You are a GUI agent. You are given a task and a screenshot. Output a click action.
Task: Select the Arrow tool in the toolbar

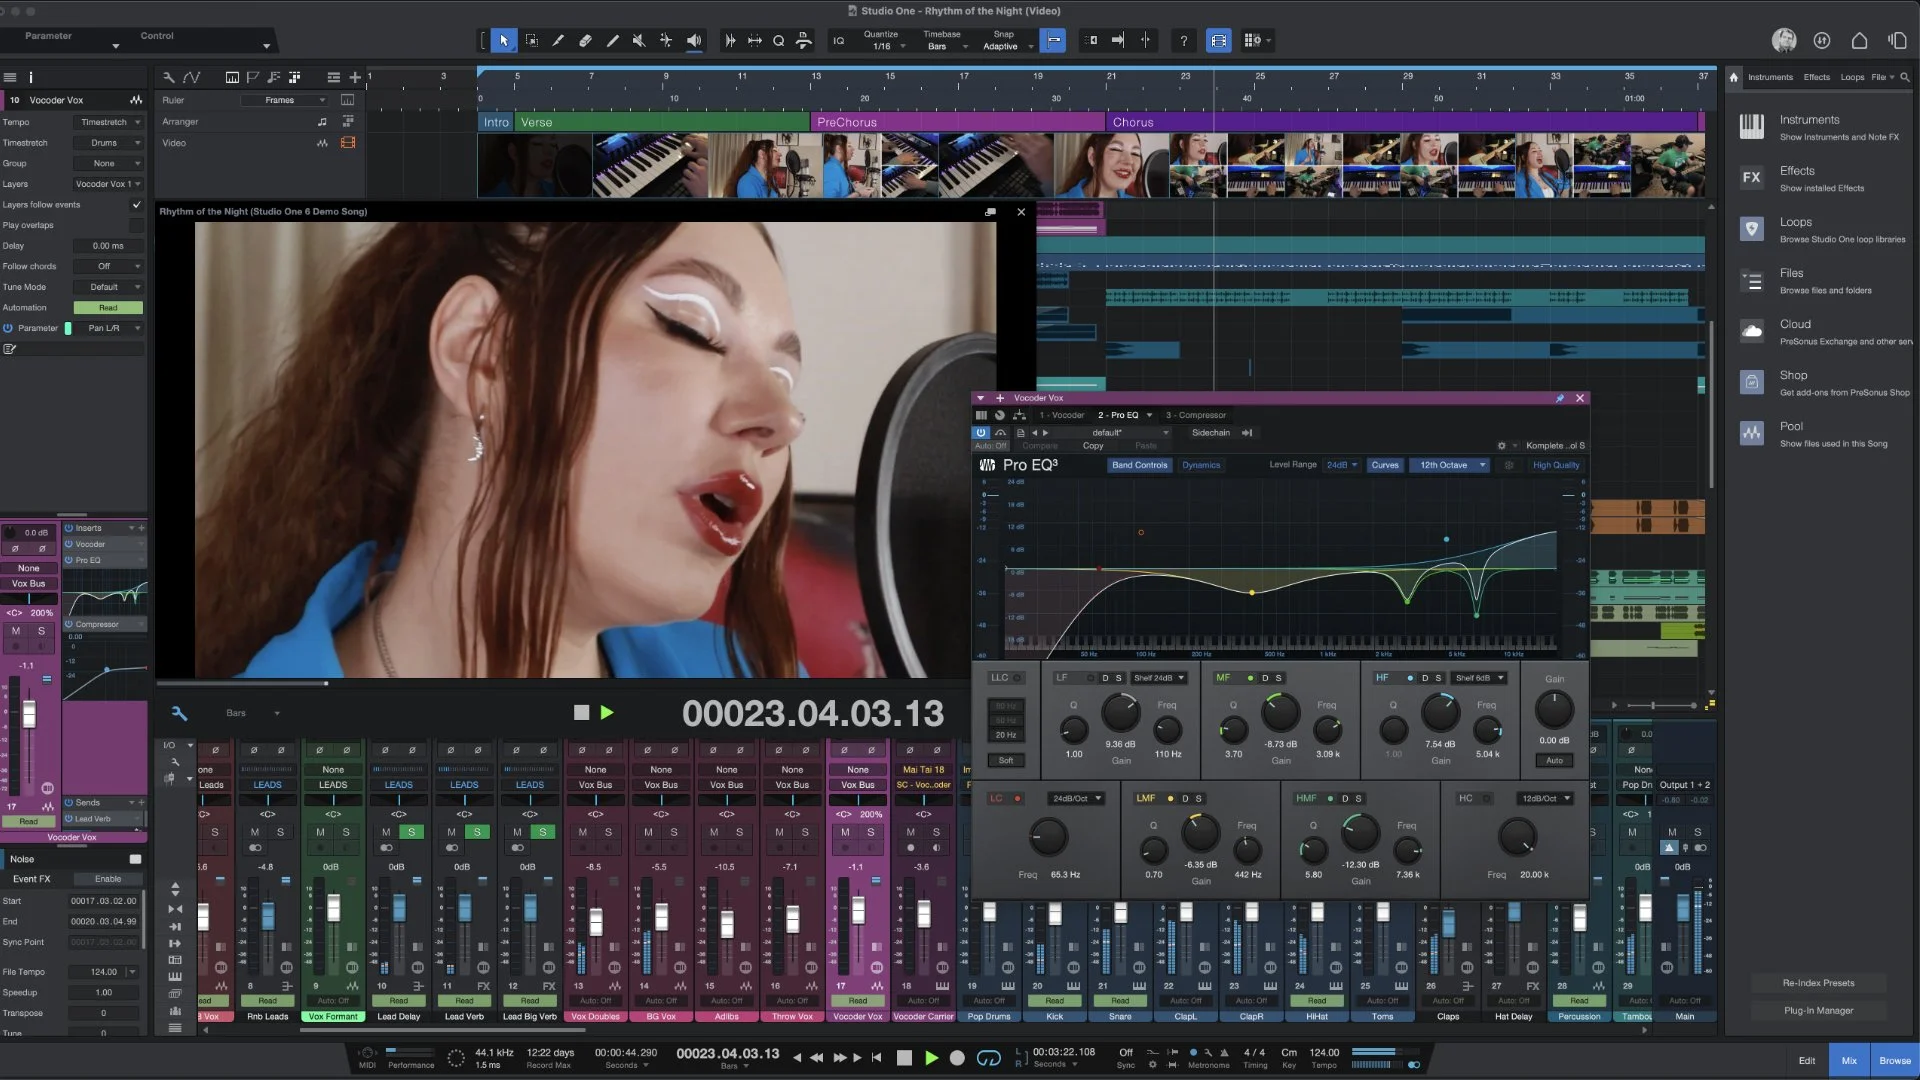505,40
